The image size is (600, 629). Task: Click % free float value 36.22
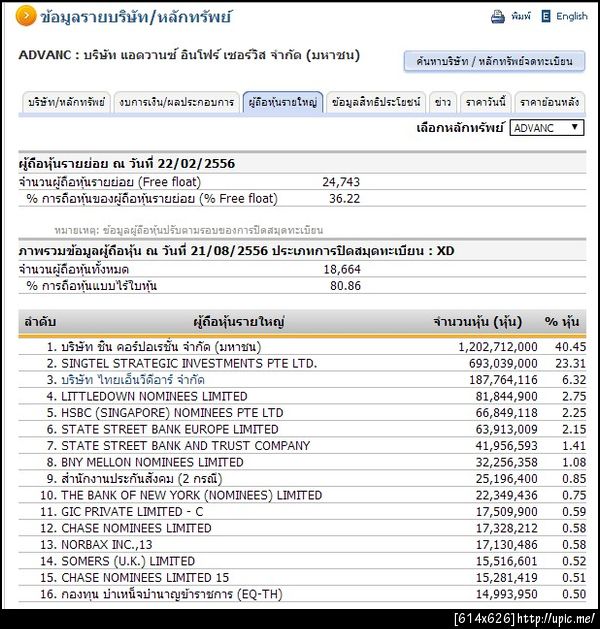click(x=345, y=199)
